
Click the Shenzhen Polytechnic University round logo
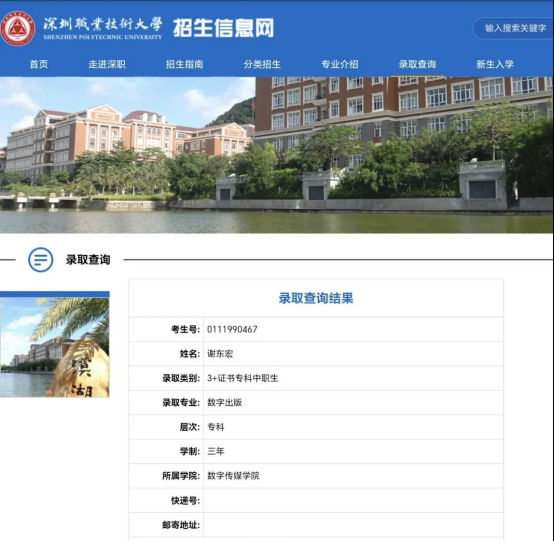click(18, 28)
